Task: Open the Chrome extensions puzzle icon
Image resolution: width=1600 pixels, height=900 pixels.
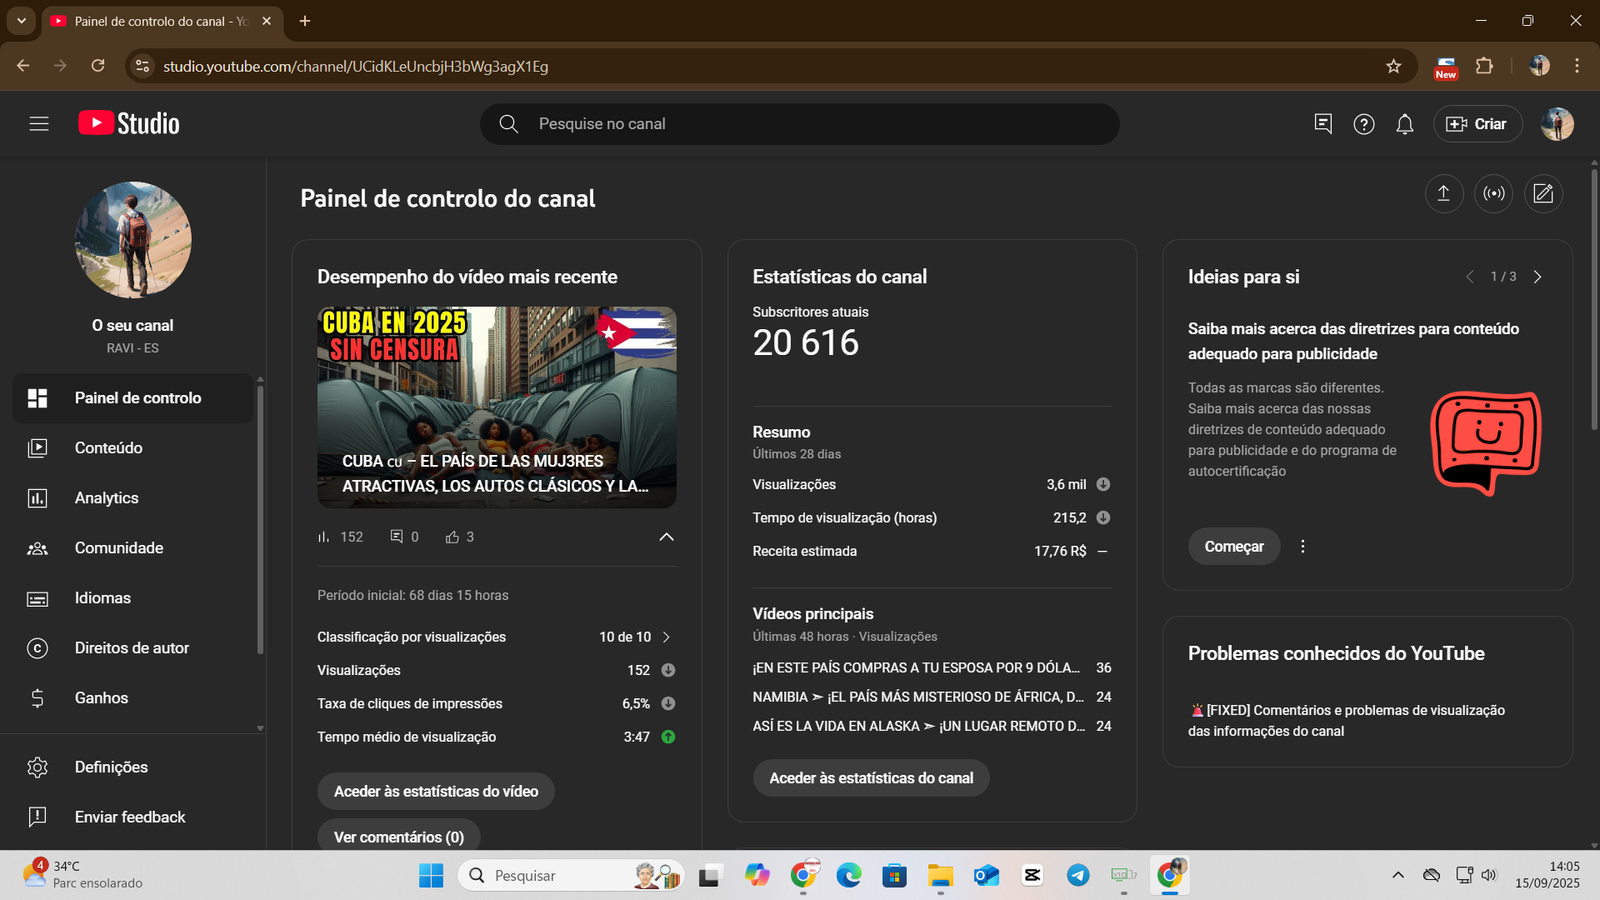Action: (x=1485, y=66)
